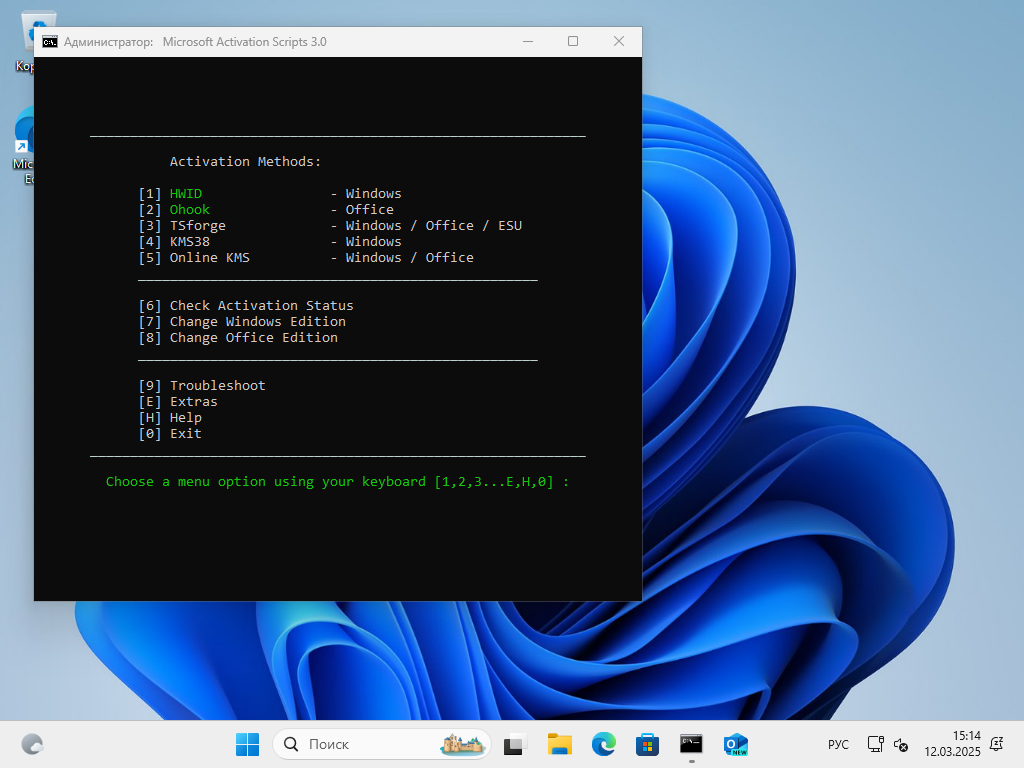Image resolution: width=1024 pixels, height=768 pixels.
Task: Select the Microsoft Edge desktop shortcut
Action: pyautogui.click(x=24, y=146)
